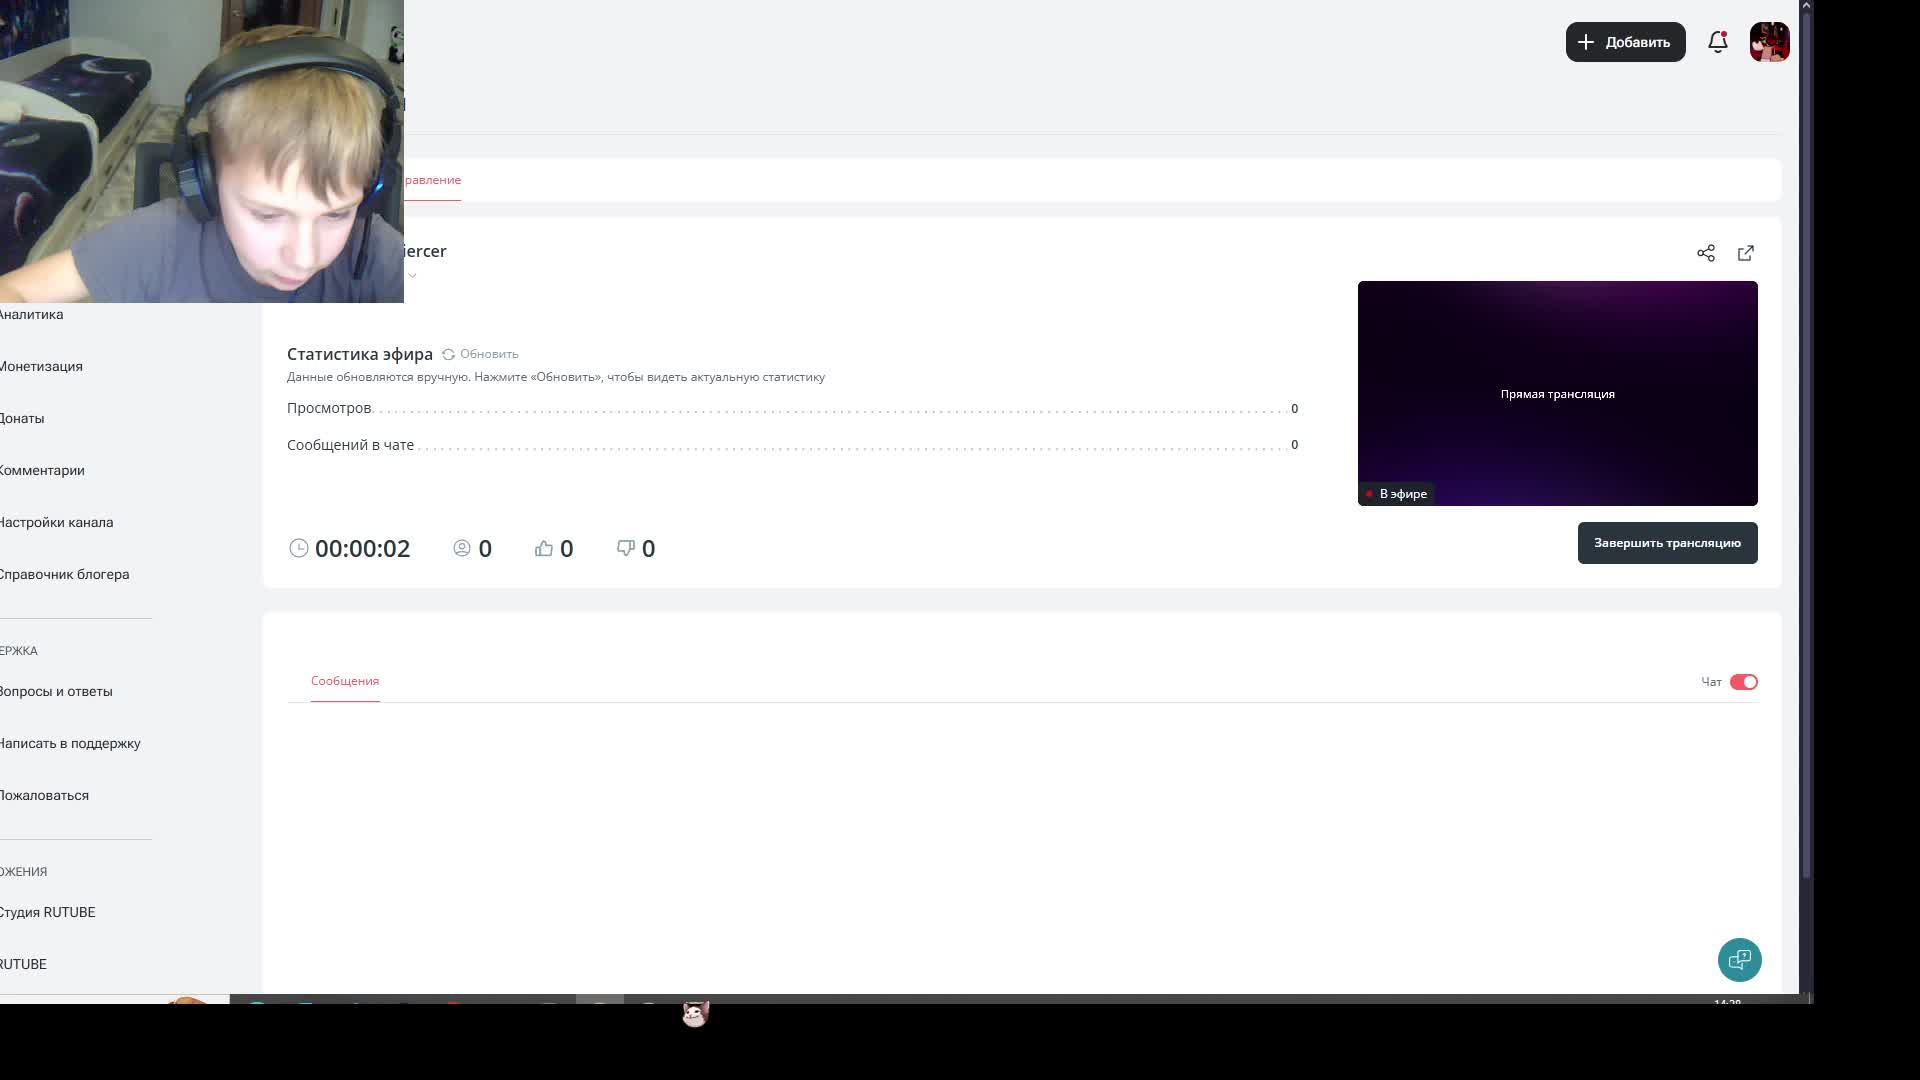Open Аналитика in the sidebar
The image size is (1920, 1080).
[32, 314]
